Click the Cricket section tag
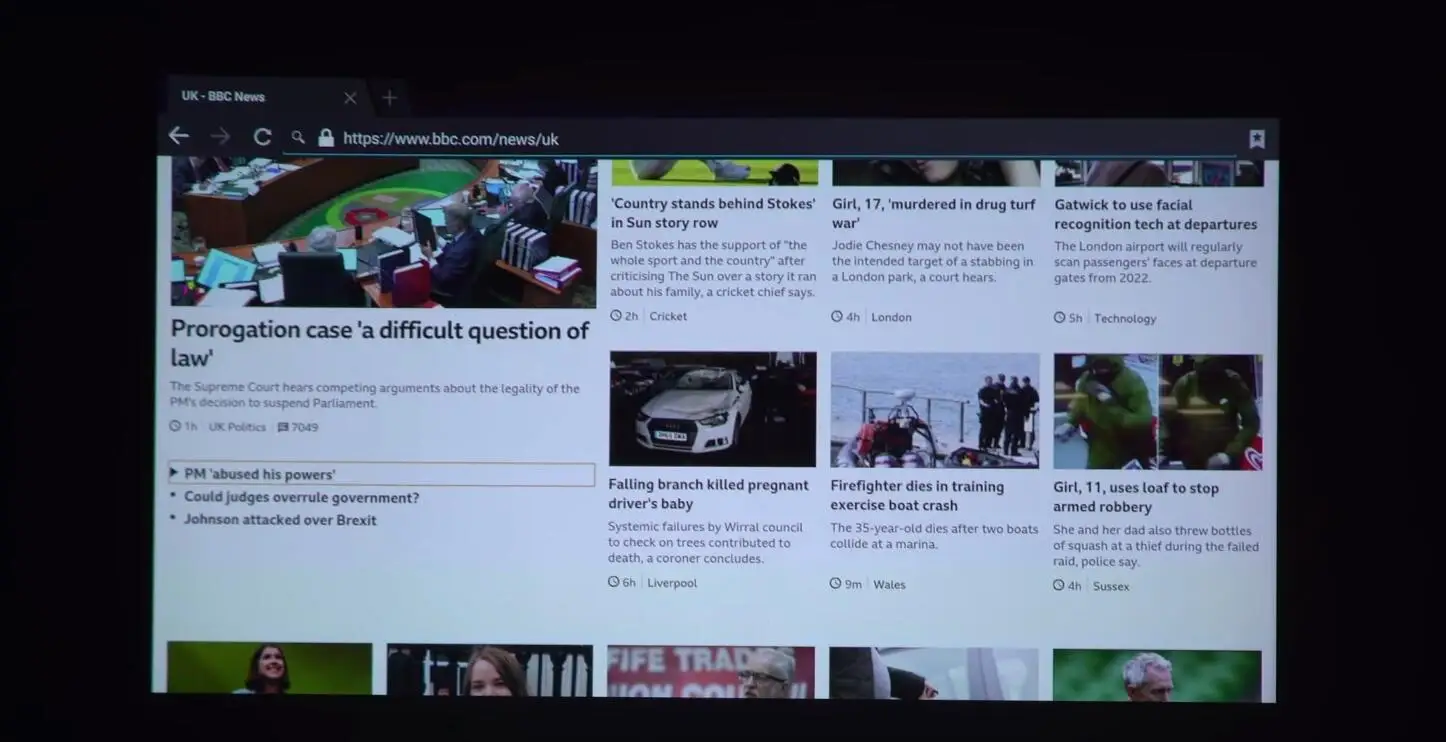 668,316
